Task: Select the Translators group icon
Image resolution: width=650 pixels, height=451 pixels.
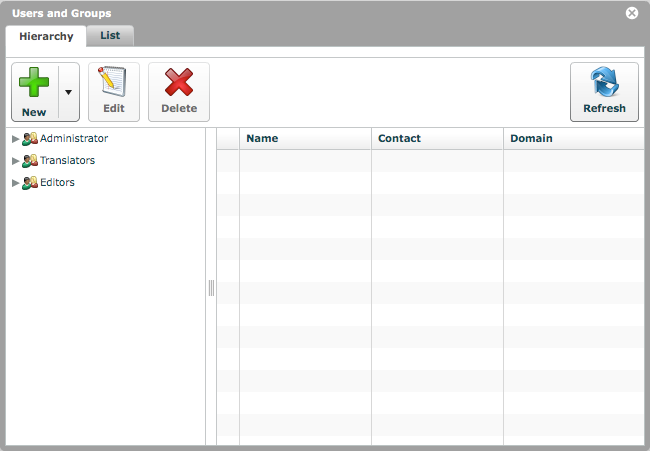Action: [x=30, y=161]
